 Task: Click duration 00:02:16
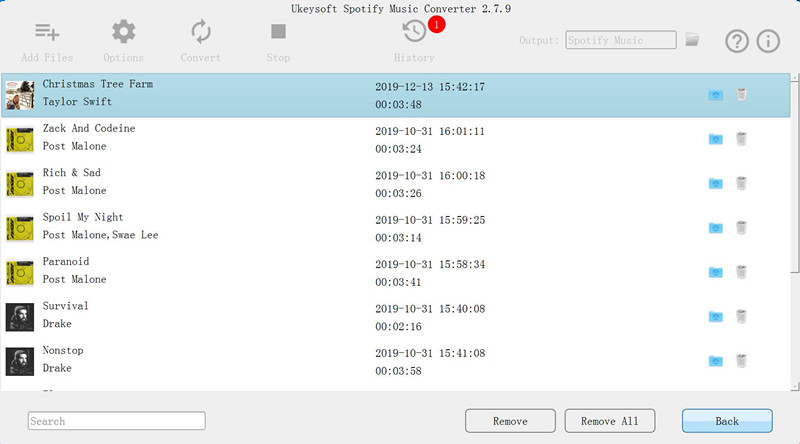398,327
